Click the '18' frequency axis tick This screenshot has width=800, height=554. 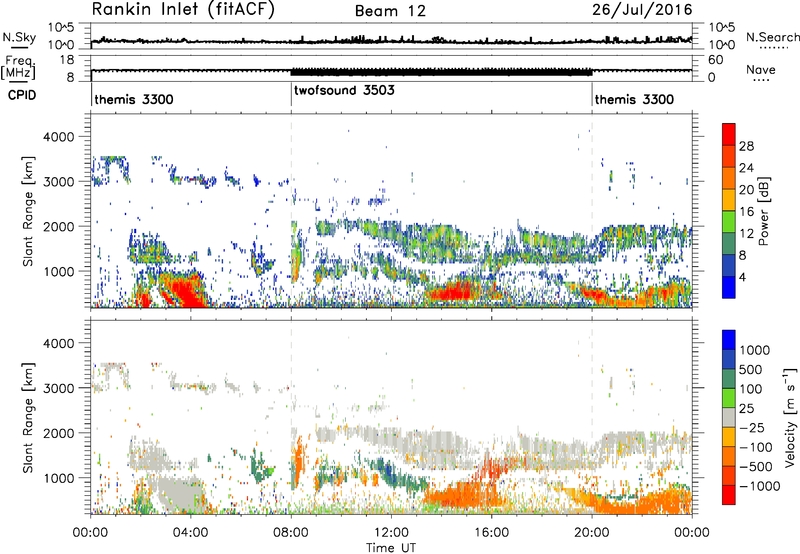coord(67,60)
